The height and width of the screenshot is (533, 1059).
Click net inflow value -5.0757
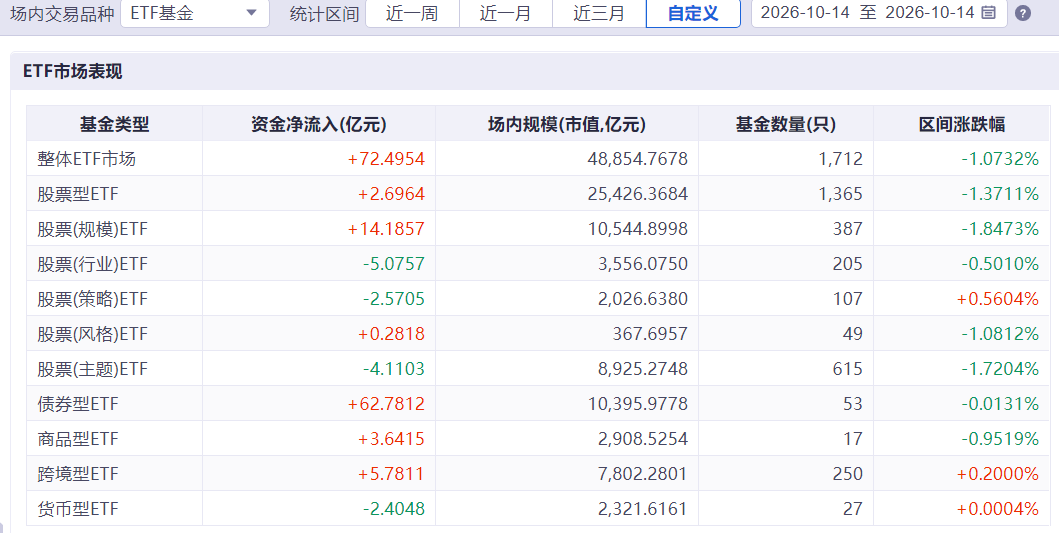click(394, 264)
